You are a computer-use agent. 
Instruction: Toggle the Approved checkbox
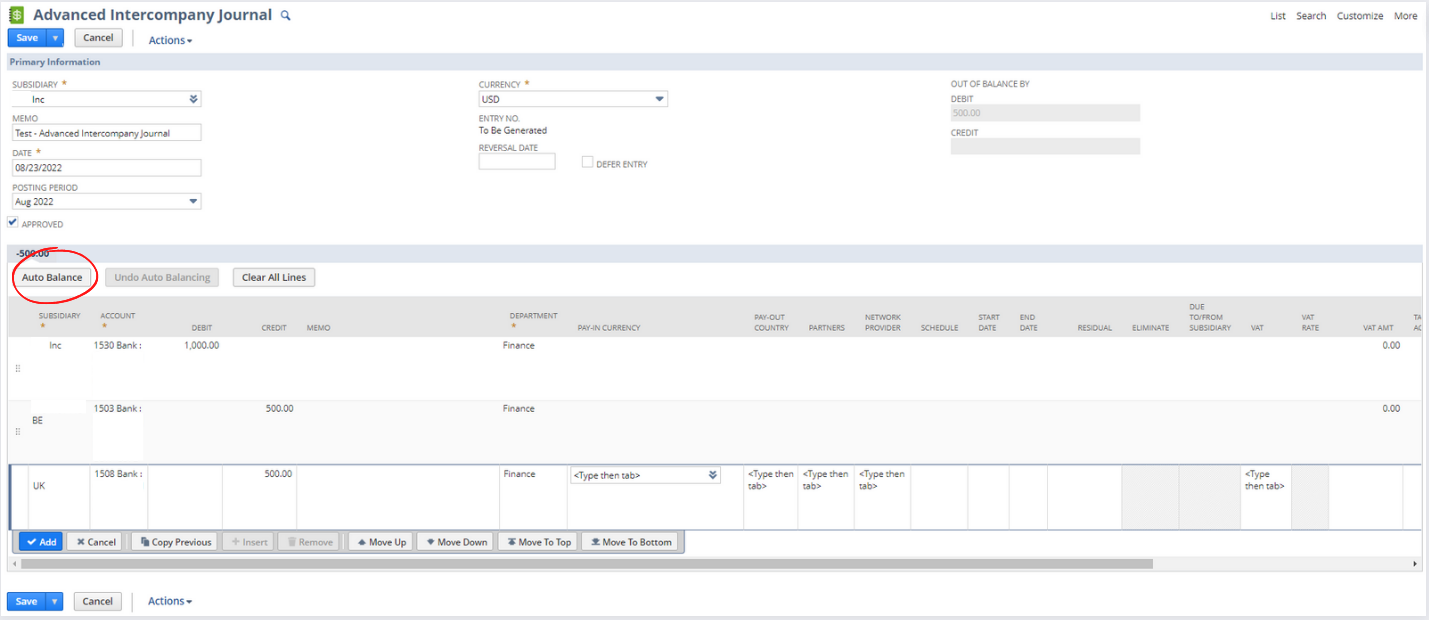13,223
